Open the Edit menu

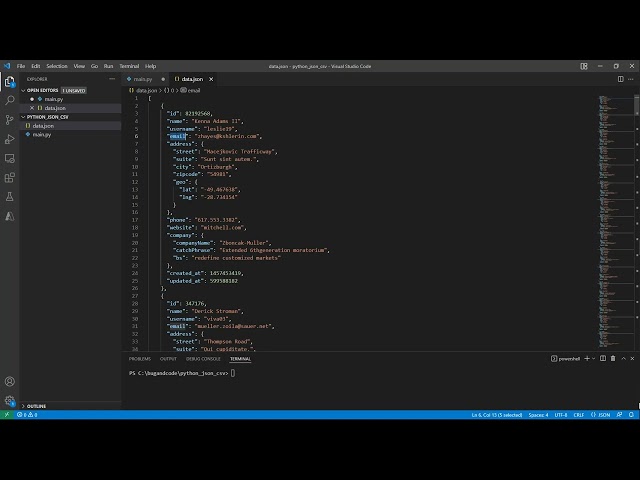[x=36, y=66]
